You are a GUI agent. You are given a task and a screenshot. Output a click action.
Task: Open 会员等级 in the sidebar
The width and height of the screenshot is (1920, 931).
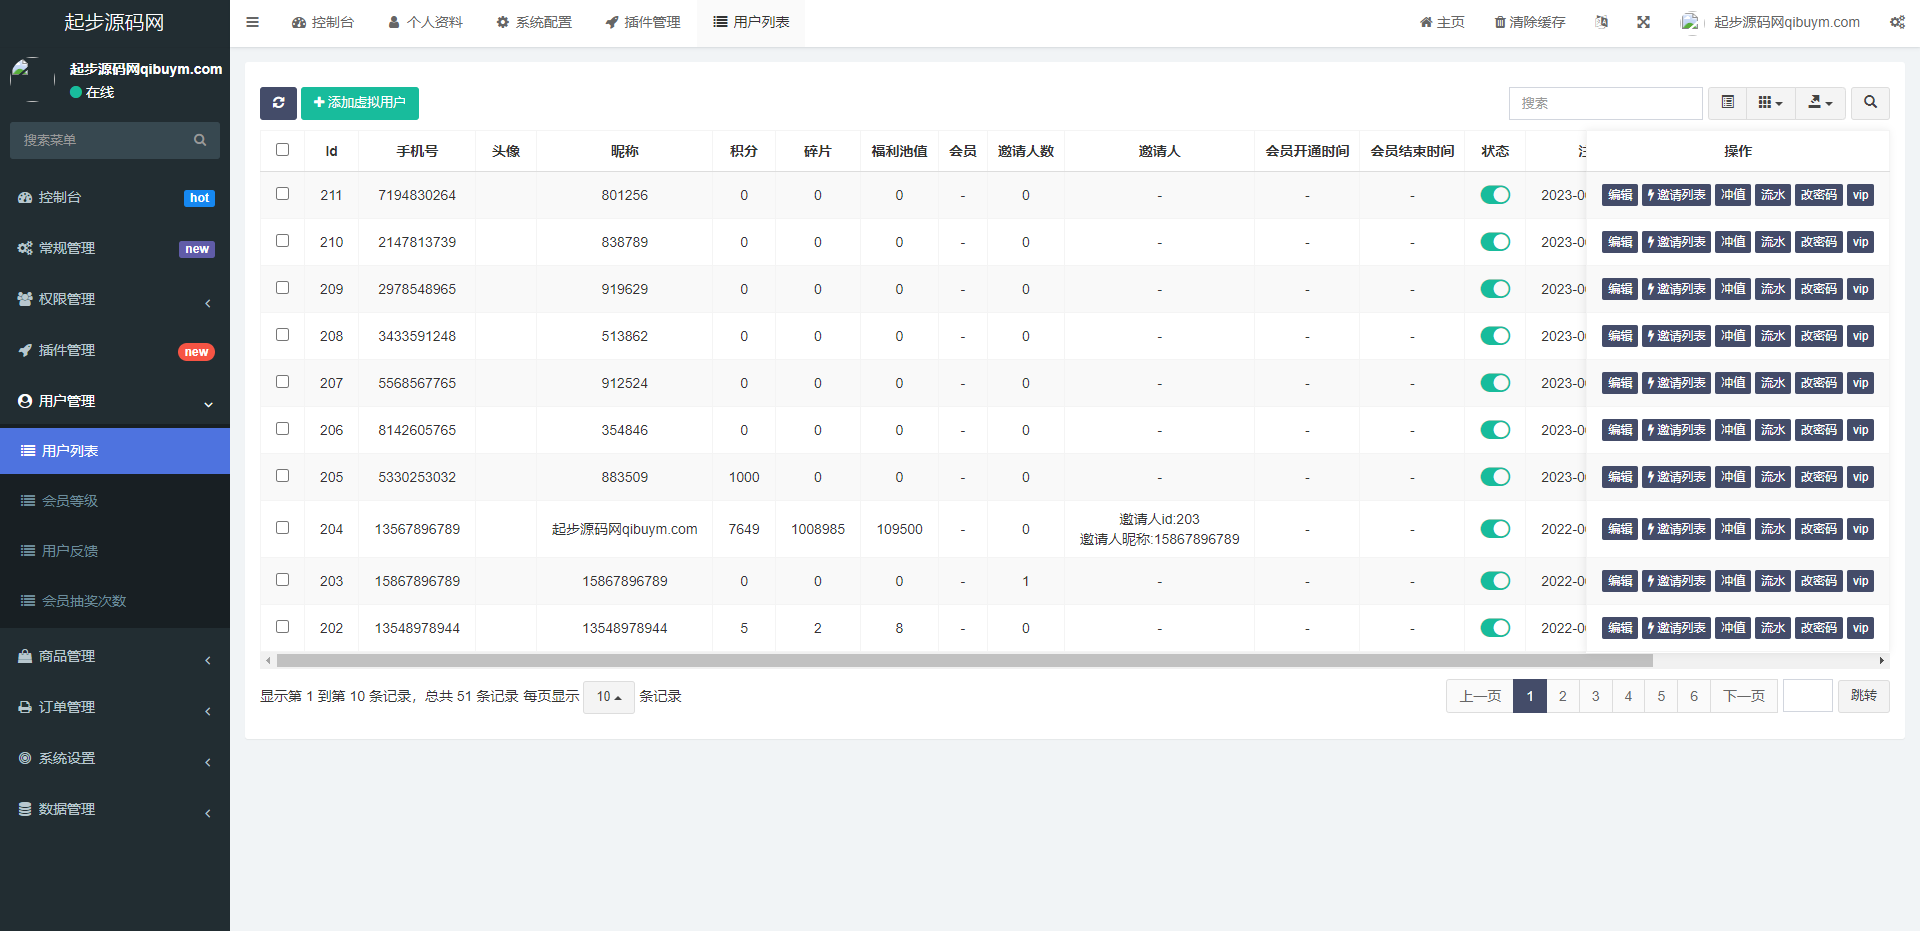(x=115, y=501)
